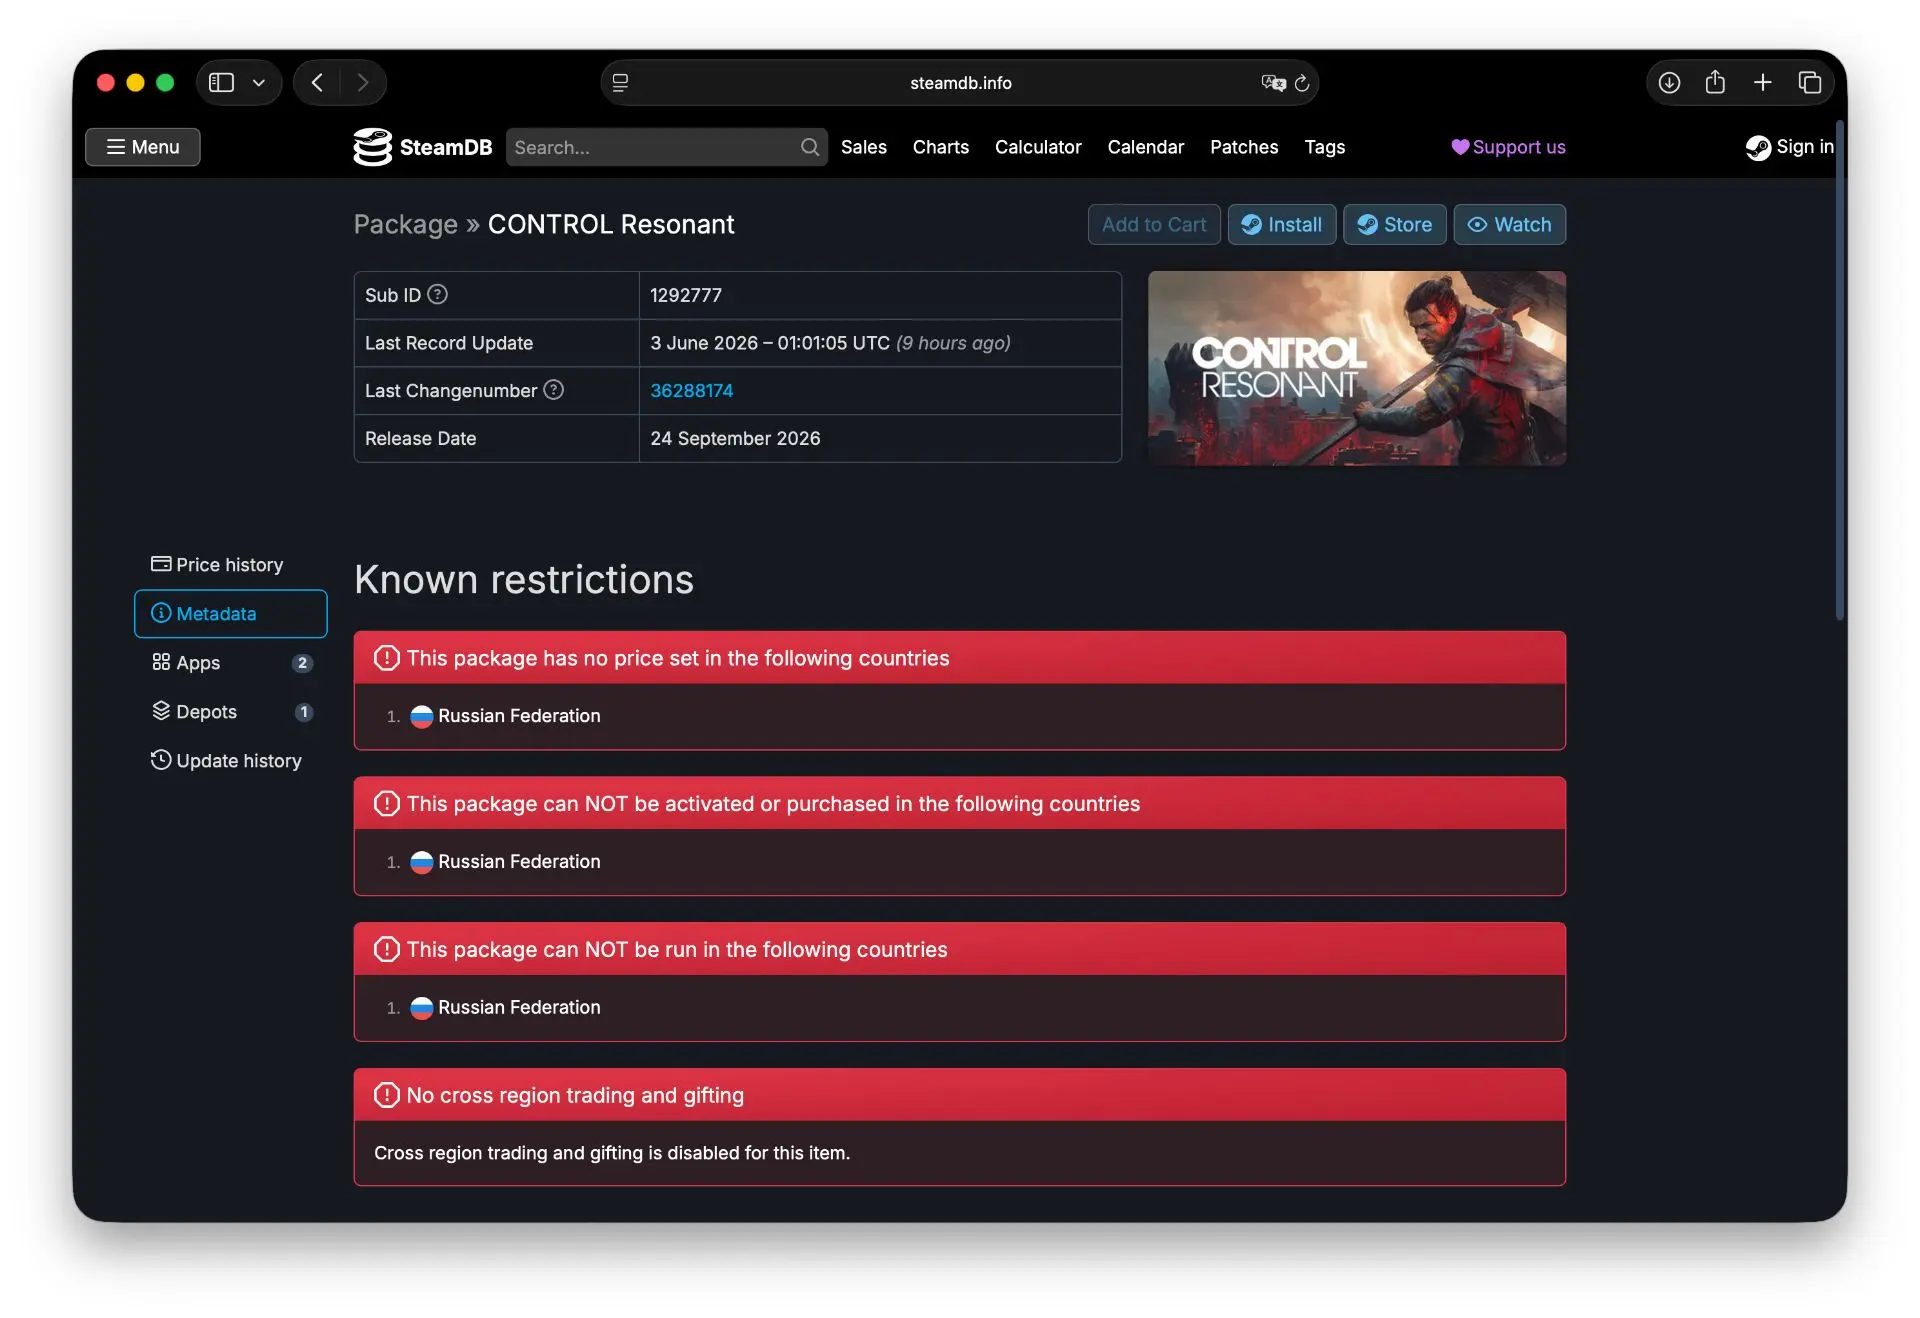Click the cannot be activated warning header

tap(960, 804)
